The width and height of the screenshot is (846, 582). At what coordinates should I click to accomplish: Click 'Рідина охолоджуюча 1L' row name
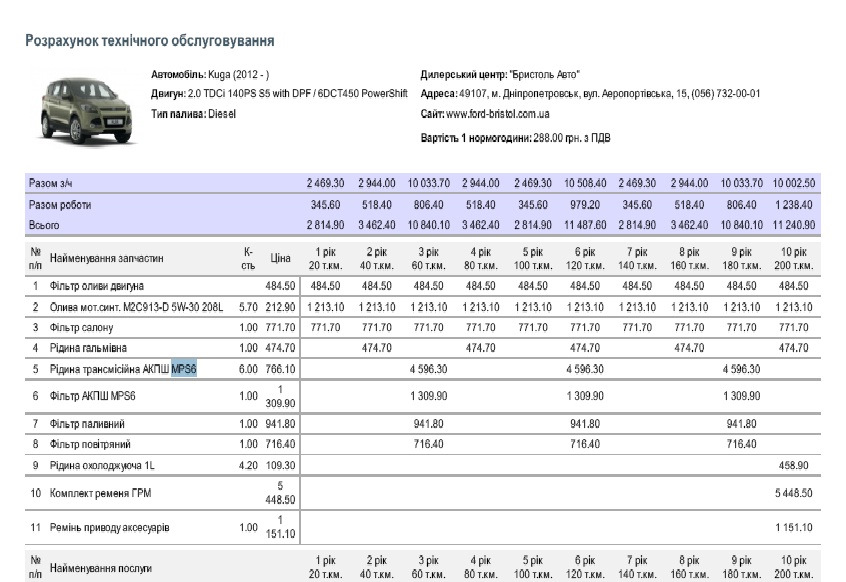(x=102, y=465)
